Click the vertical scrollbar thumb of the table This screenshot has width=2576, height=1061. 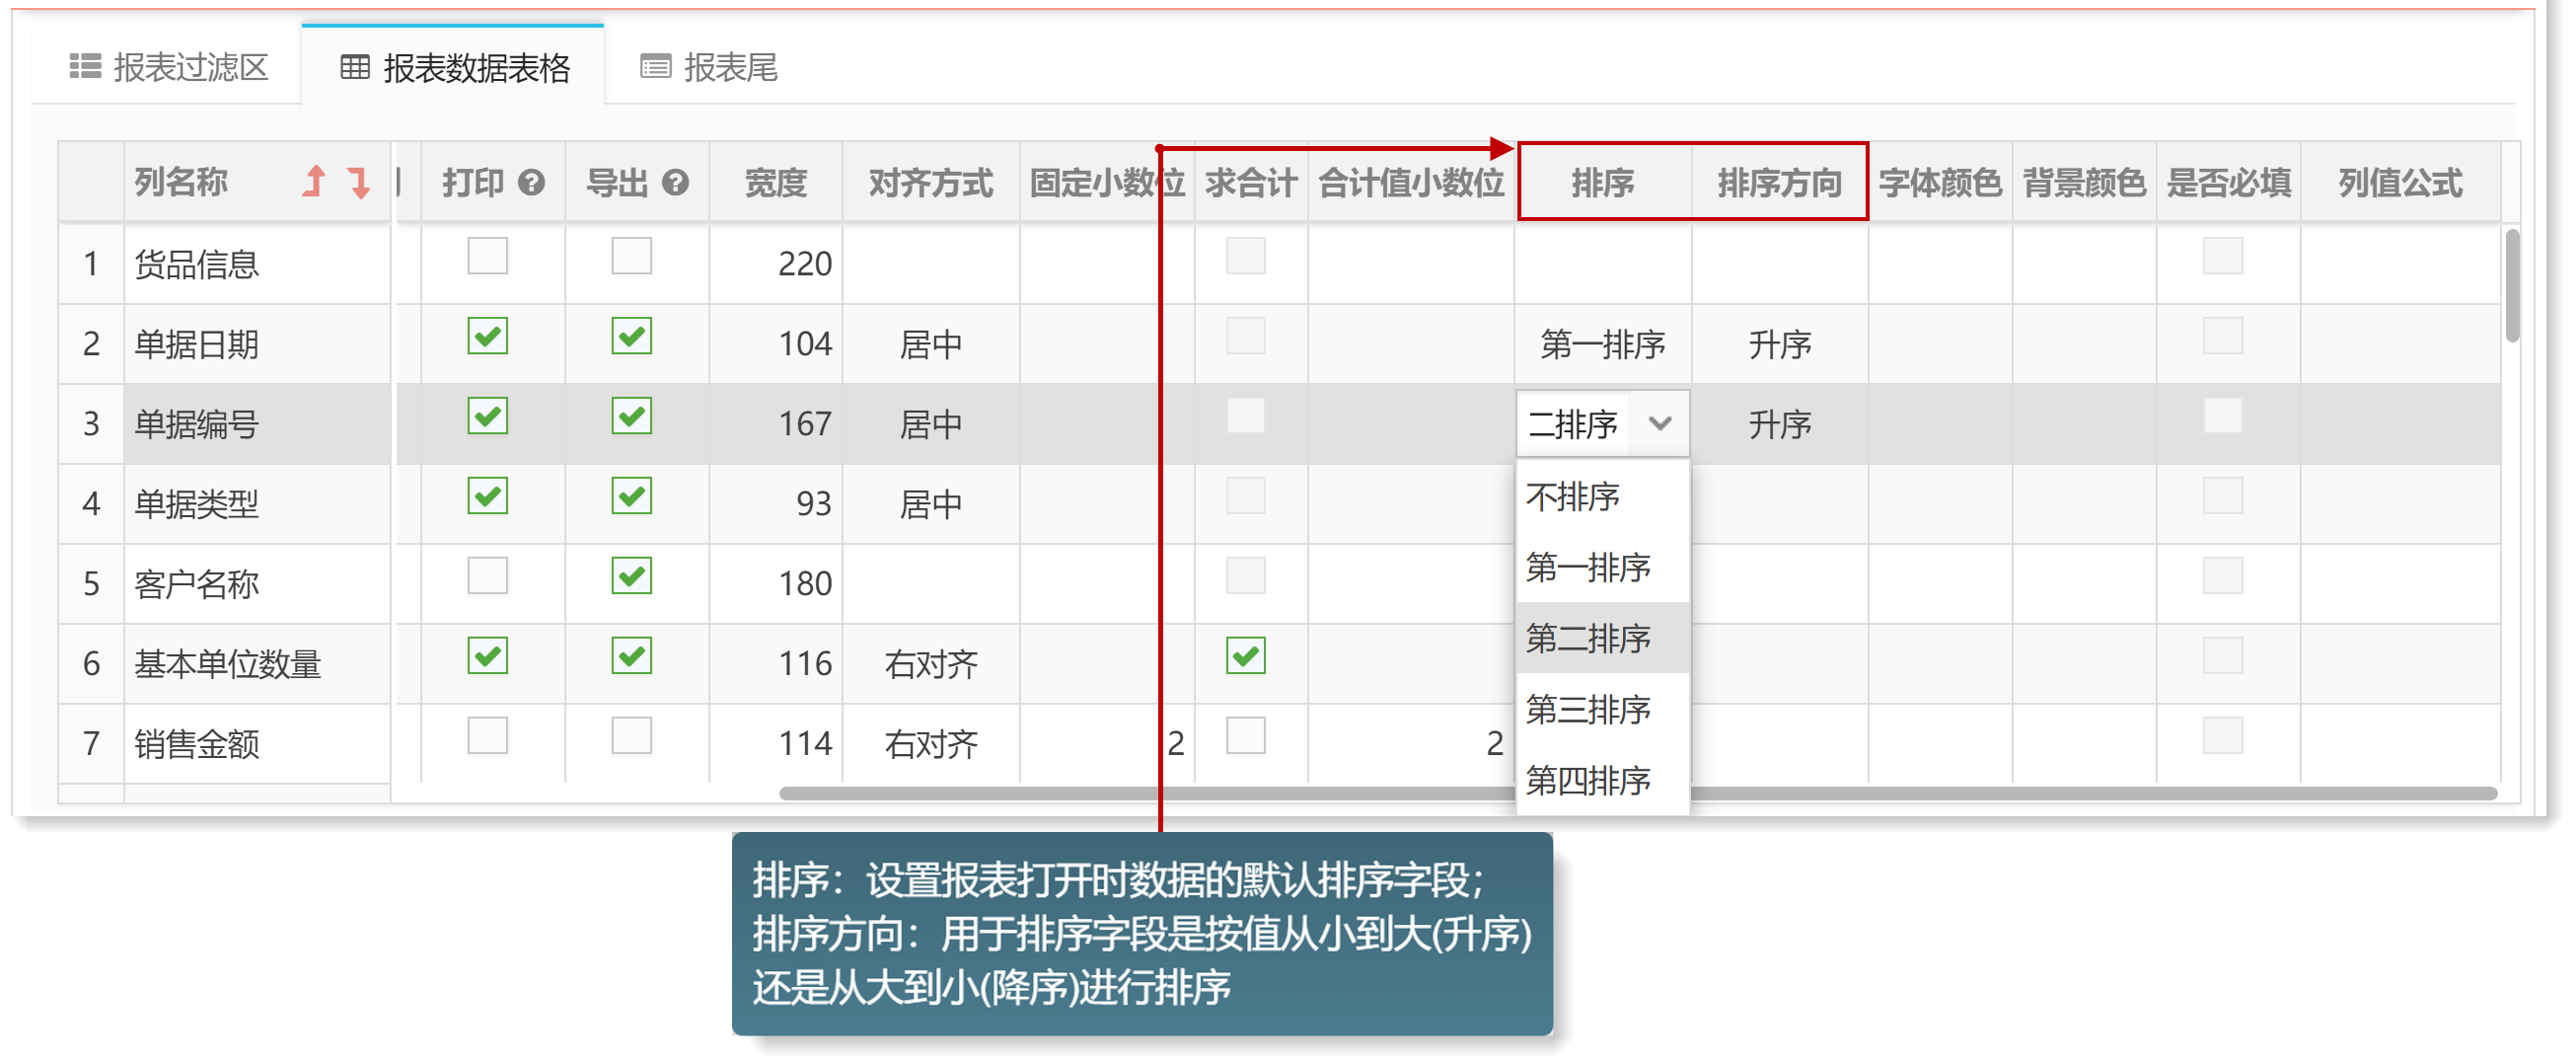(x=2512, y=286)
